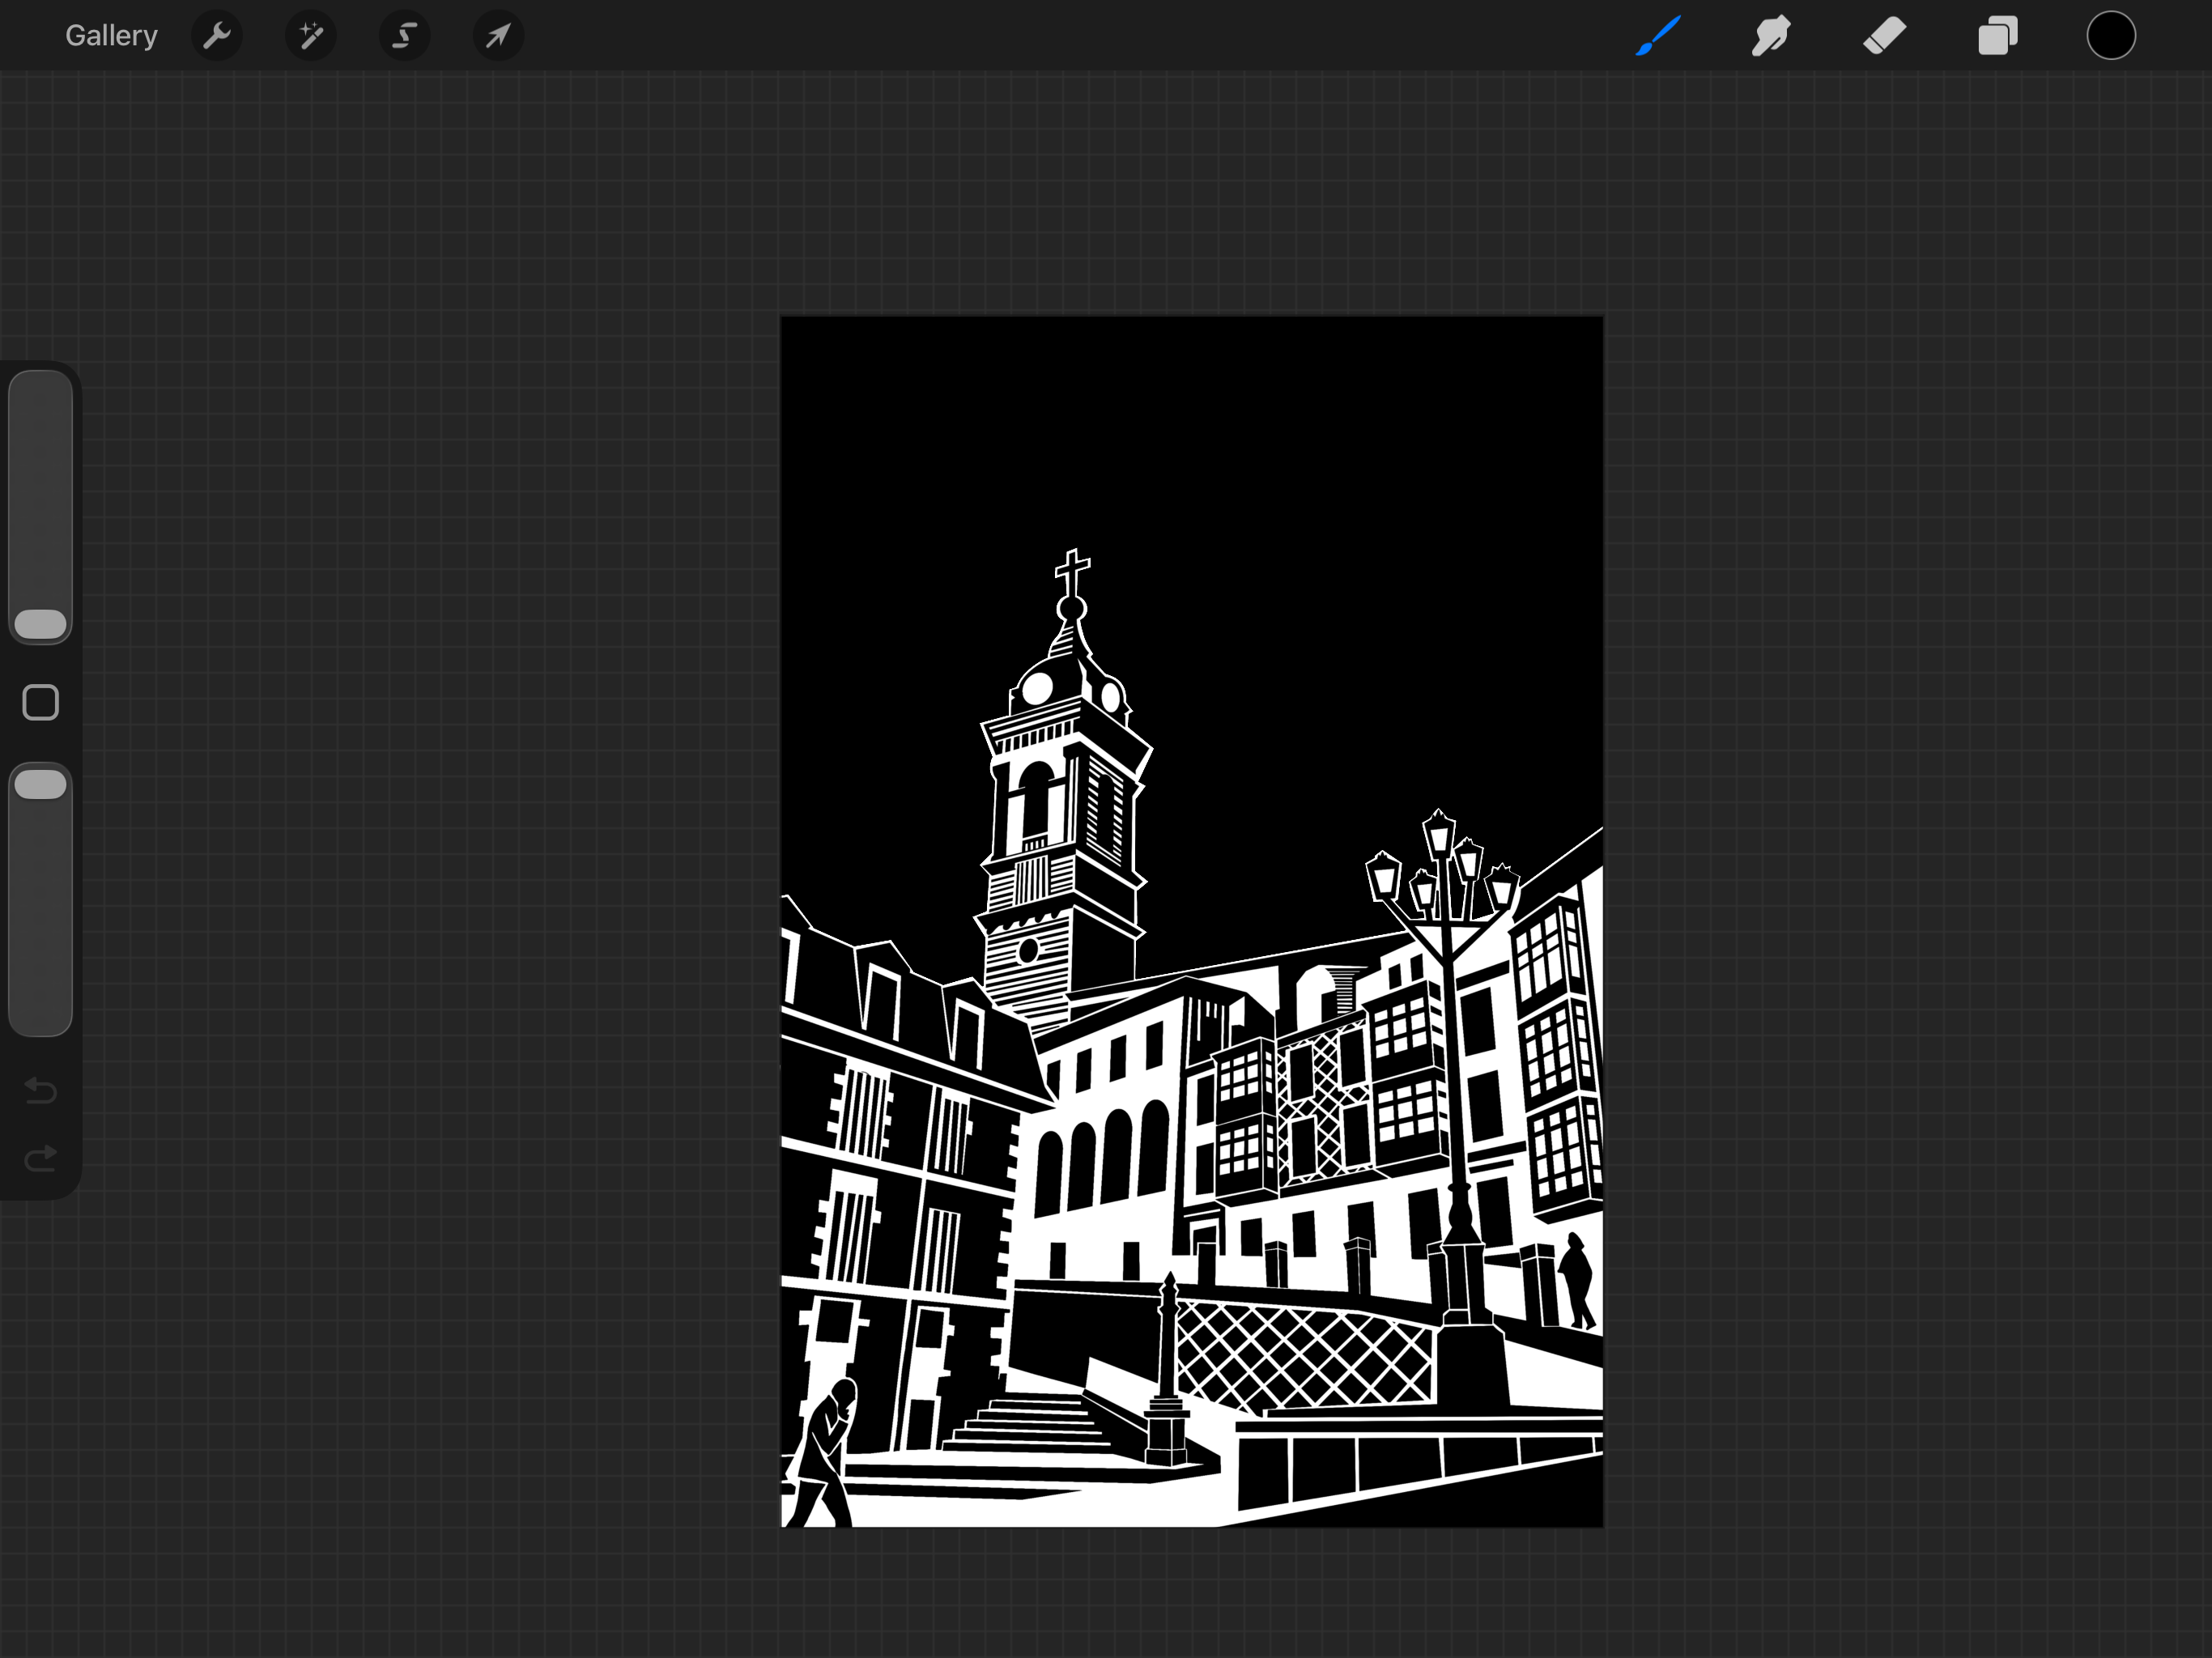Tap the Undo arrow
This screenshot has height=1658, width=2212.
click(41, 1089)
